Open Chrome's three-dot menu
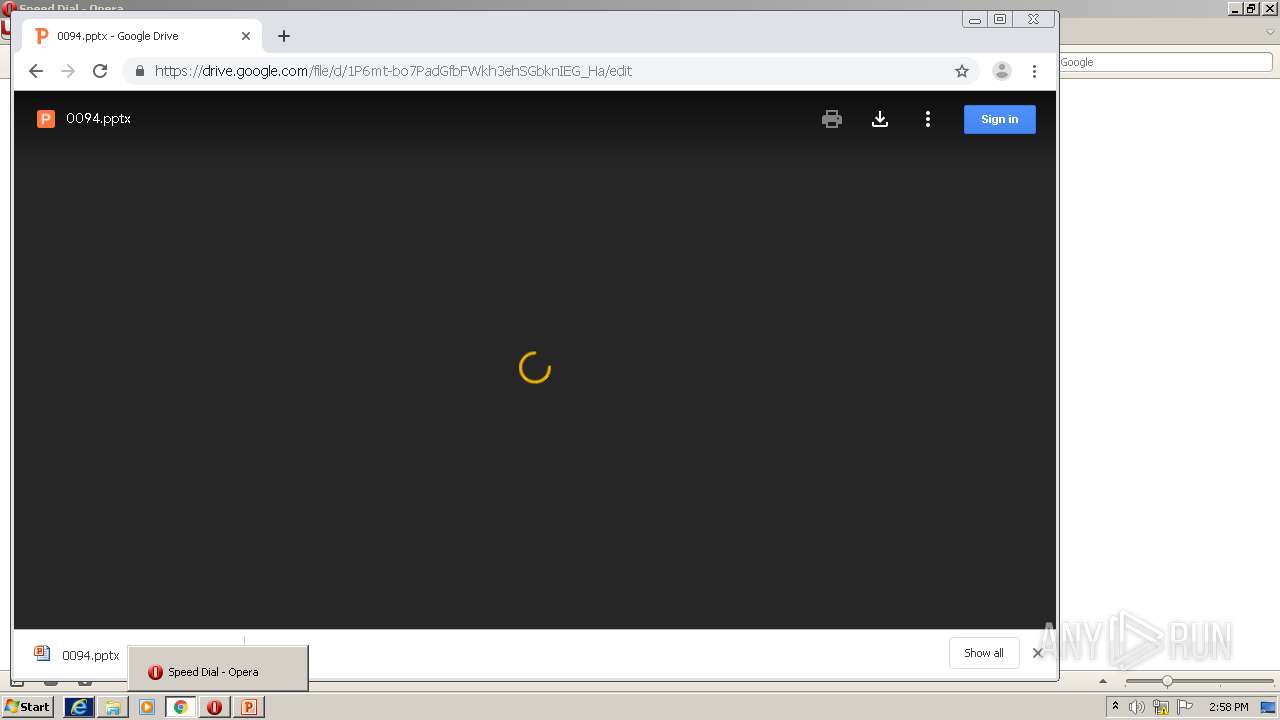The height and width of the screenshot is (720, 1280). point(1034,71)
